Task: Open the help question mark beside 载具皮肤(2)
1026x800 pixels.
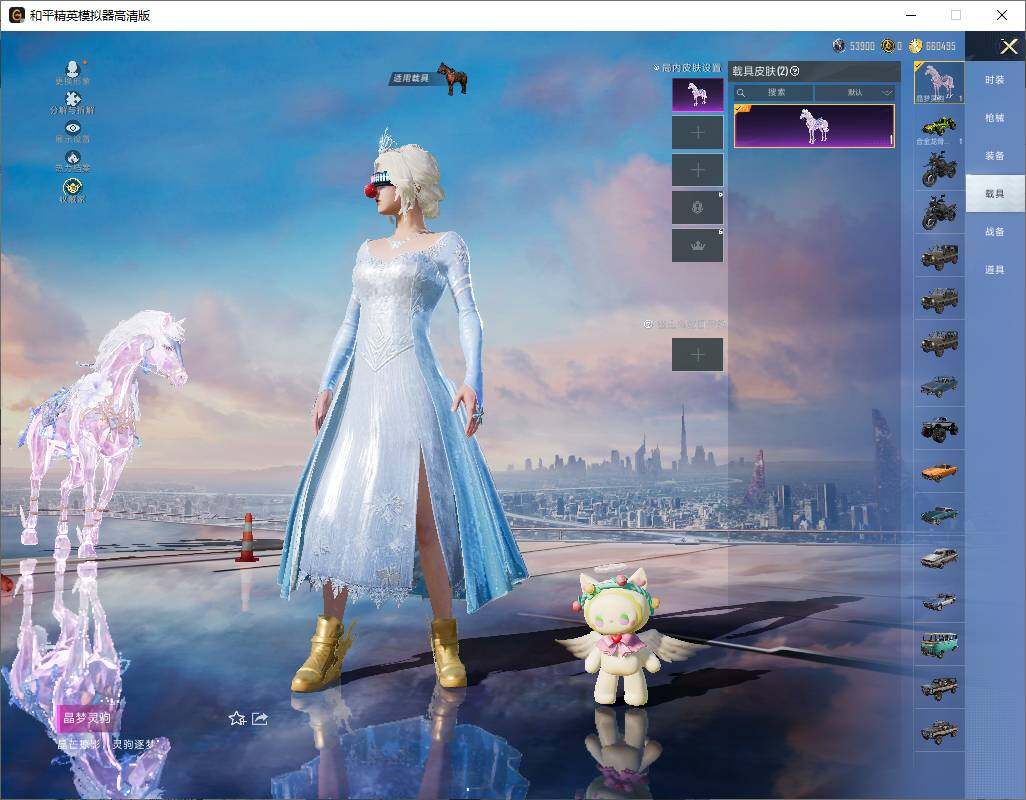Action: [x=795, y=71]
